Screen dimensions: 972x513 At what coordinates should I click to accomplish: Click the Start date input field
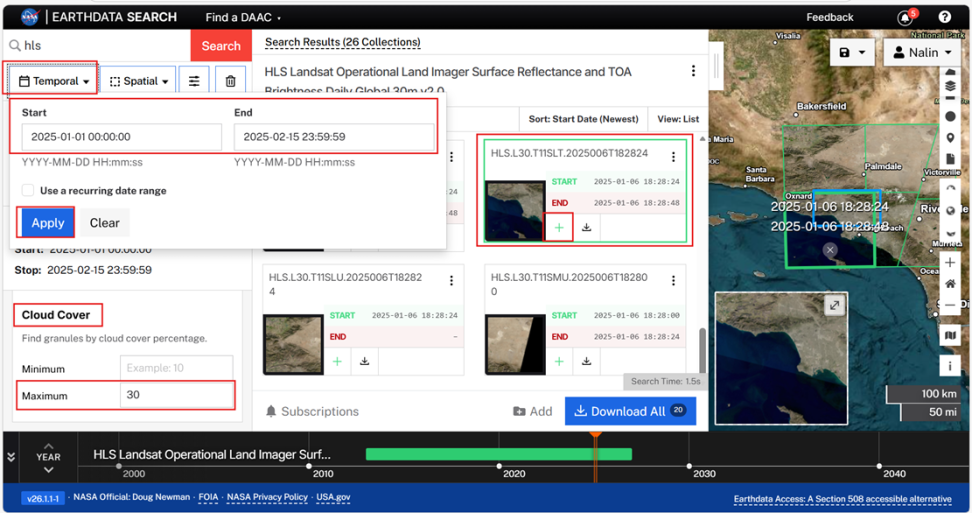(122, 137)
